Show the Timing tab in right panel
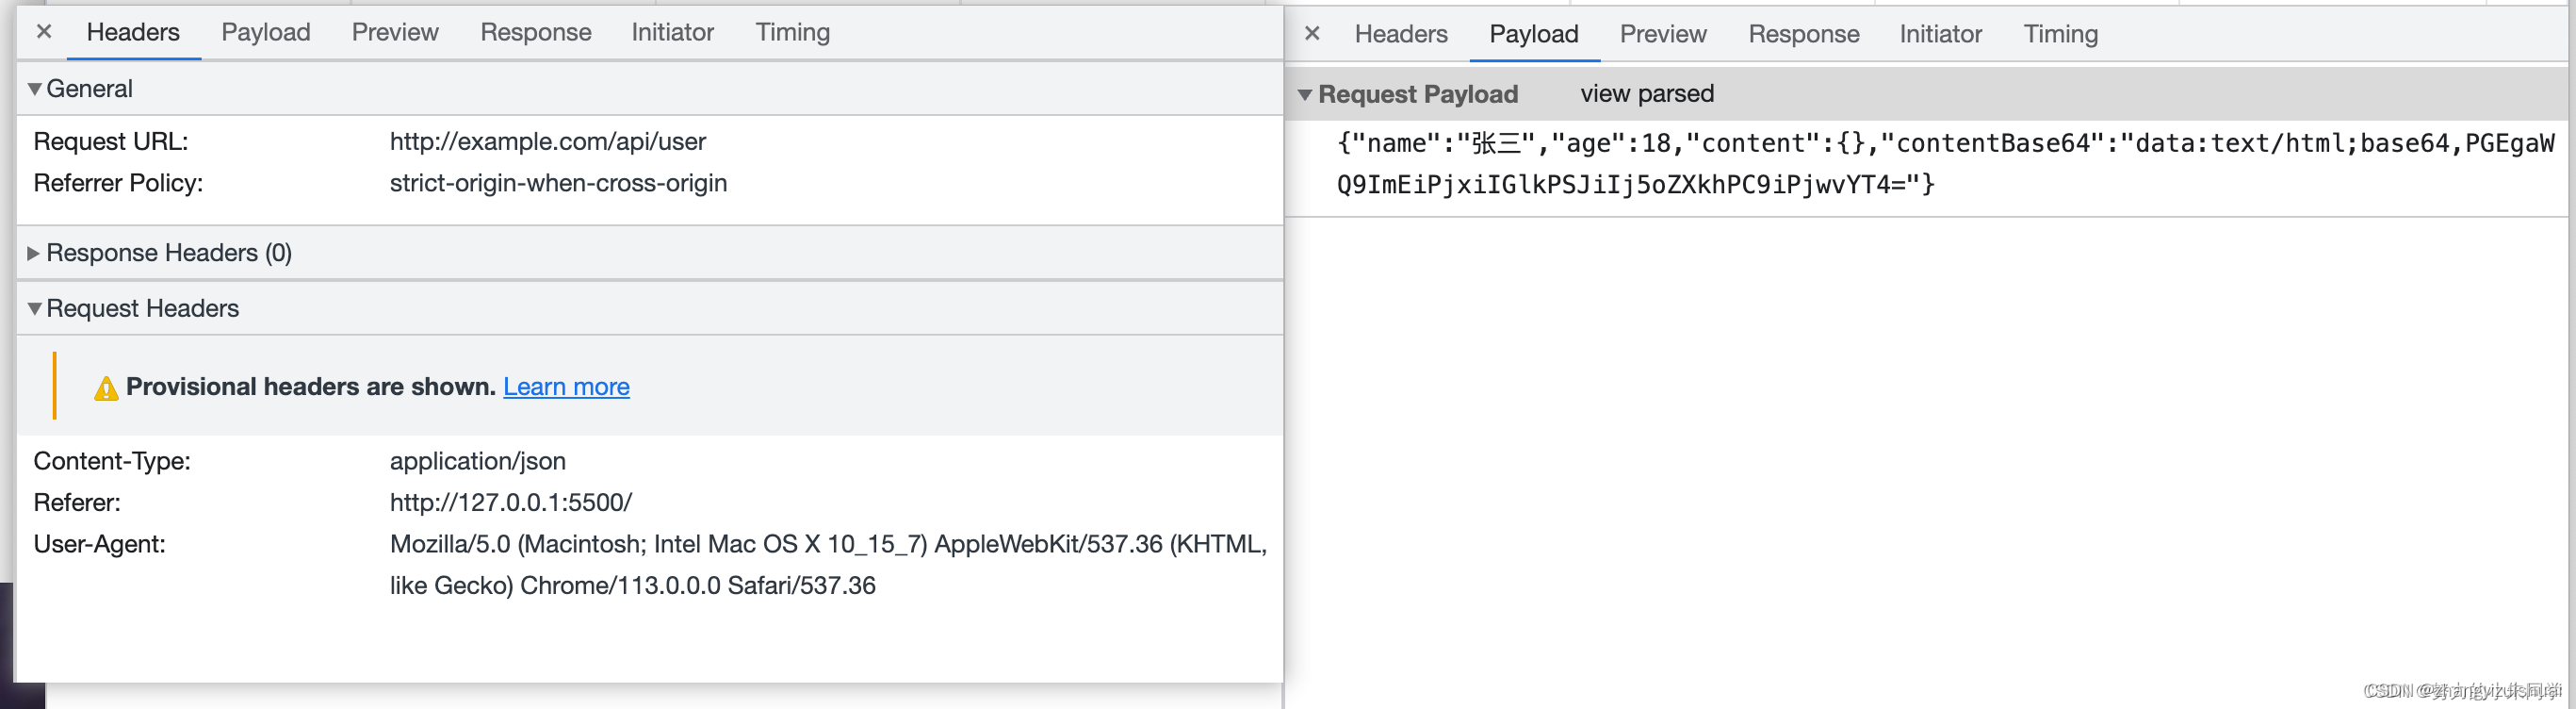 point(2061,34)
